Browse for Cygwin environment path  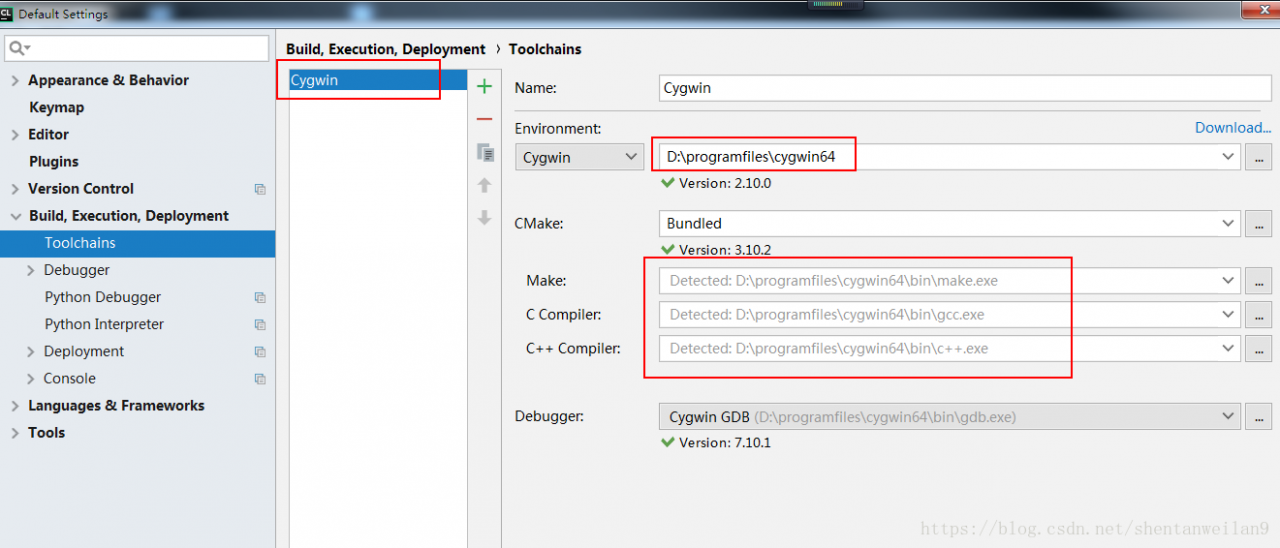pos(1259,157)
